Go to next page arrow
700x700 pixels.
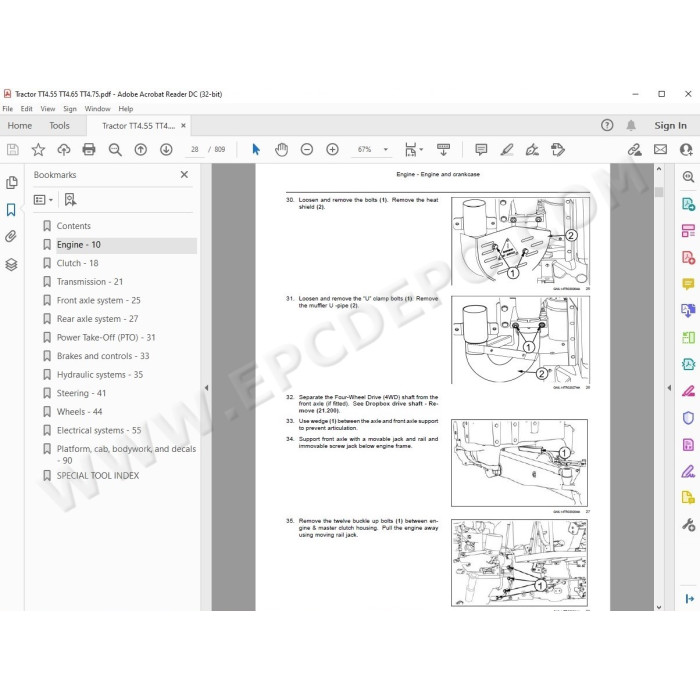166,150
